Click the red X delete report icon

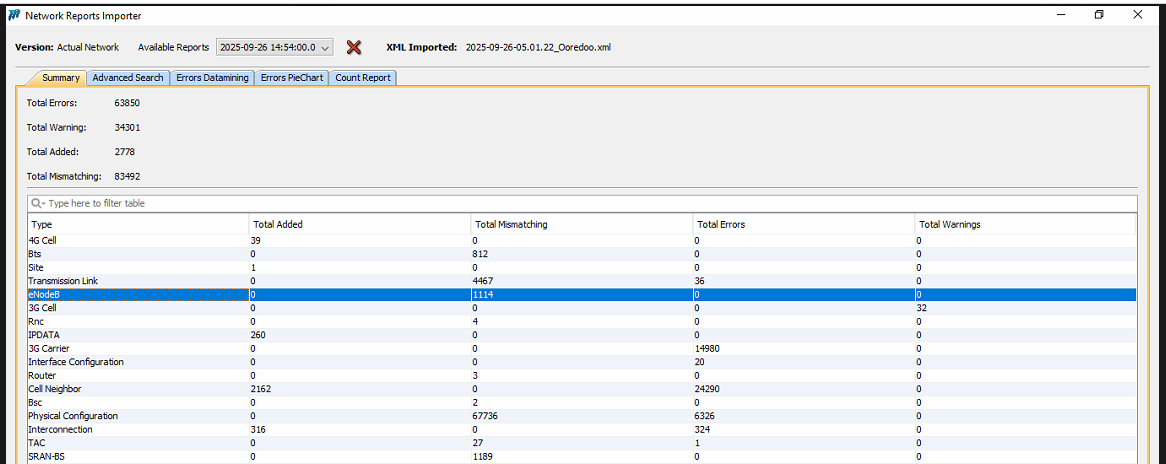pyautogui.click(x=353, y=47)
